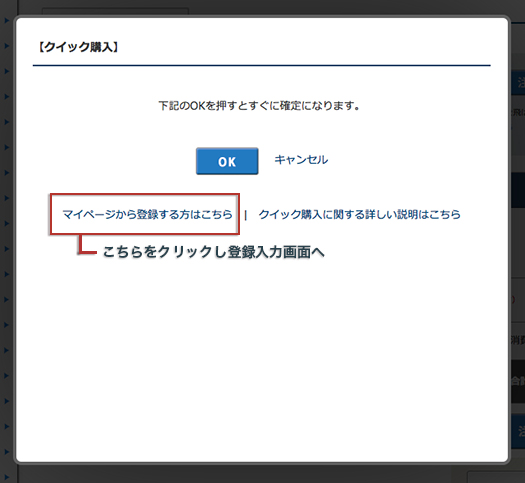The image size is (525, 483).
Task: Click the dimmed box at bottom right corner
Action: pyautogui.click(x=496, y=477)
